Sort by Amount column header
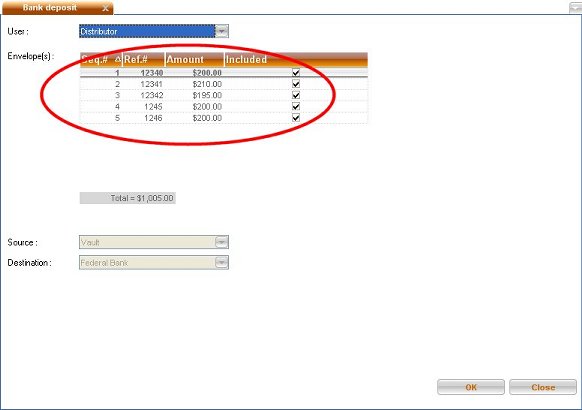Viewport: 582px width, 410px height. [194, 59]
